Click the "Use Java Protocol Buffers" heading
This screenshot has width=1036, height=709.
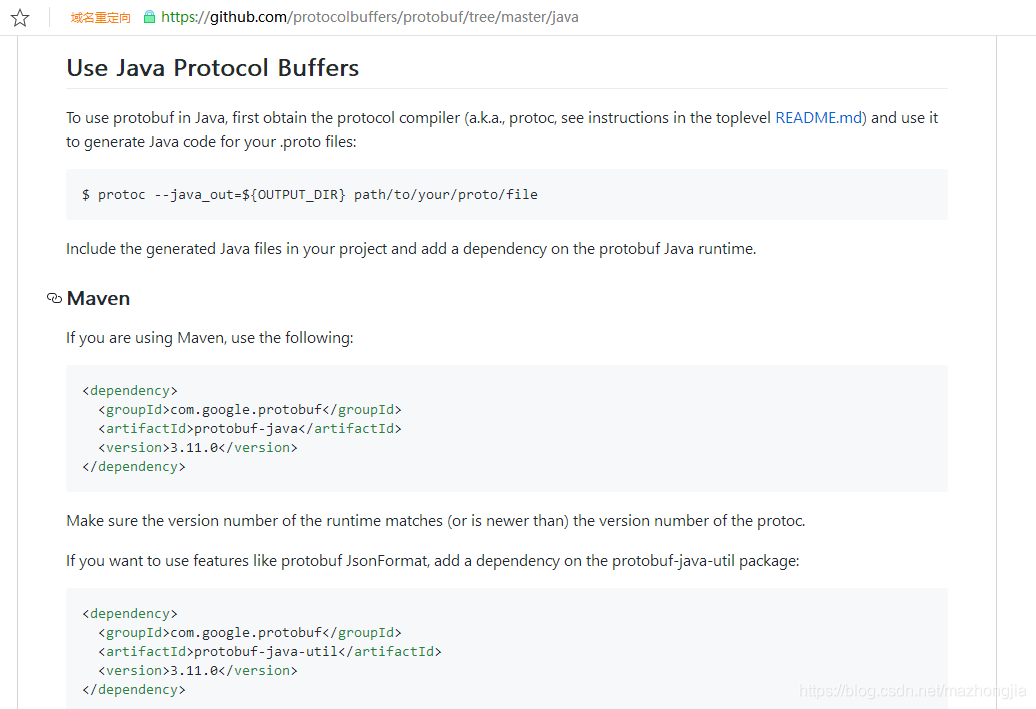(x=212, y=67)
